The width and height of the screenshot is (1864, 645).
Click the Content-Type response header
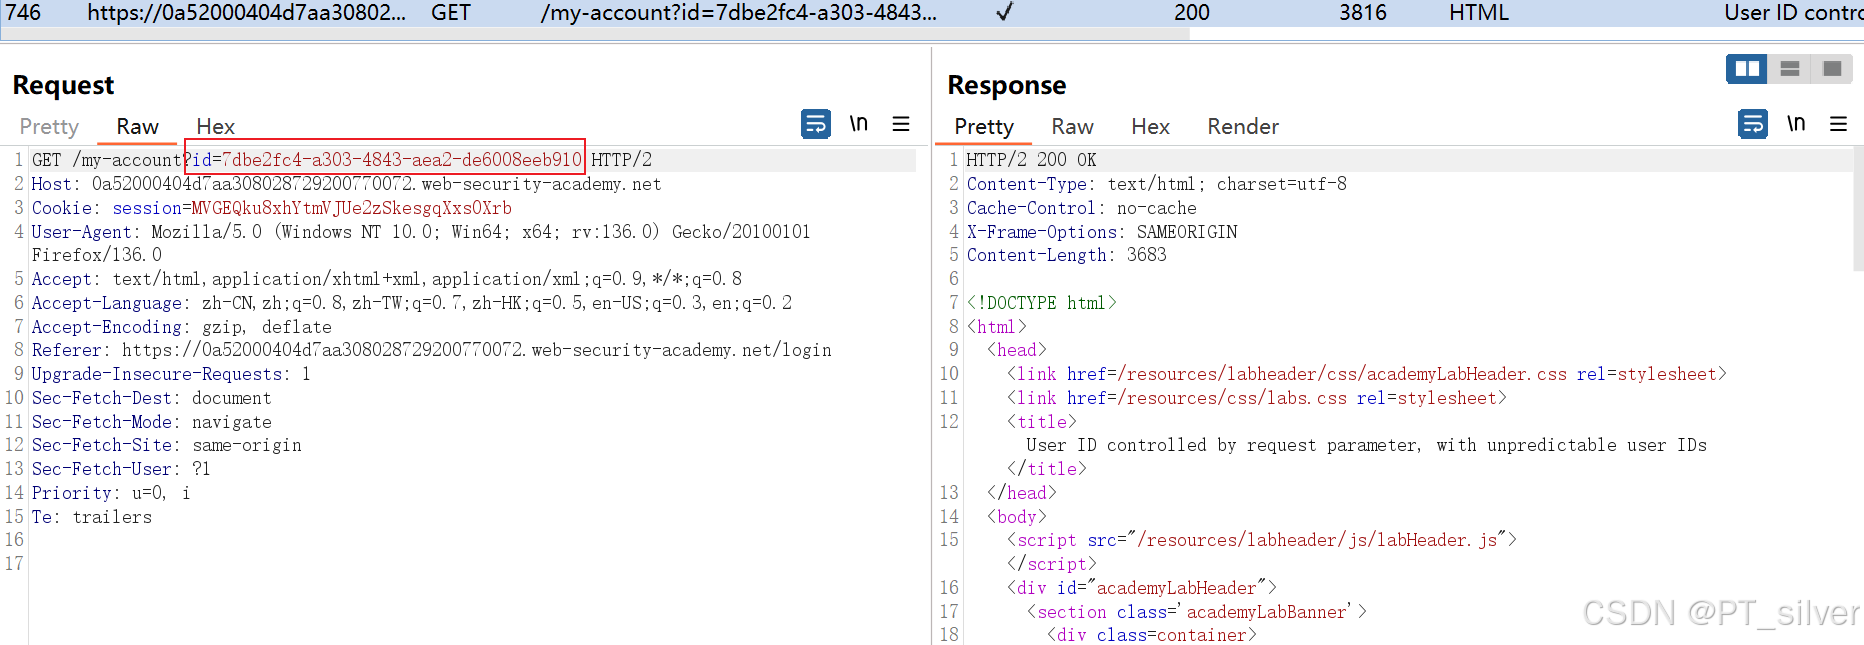pos(1156,184)
